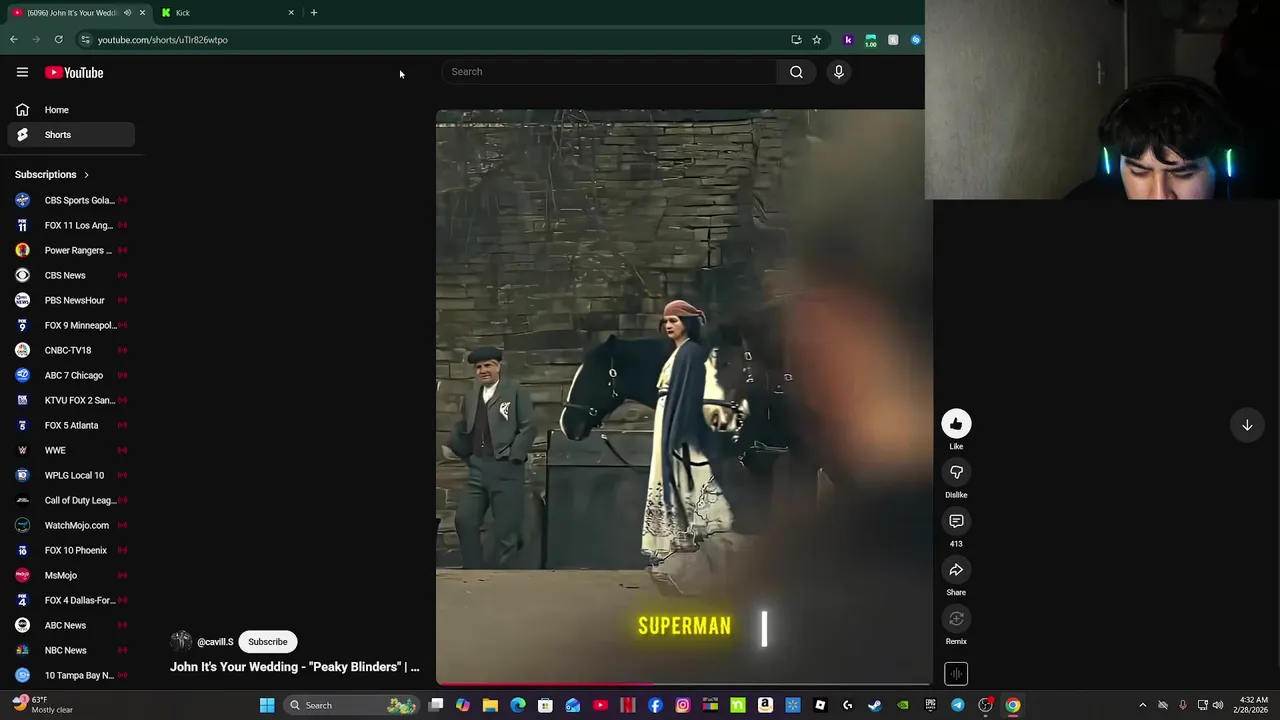Bookmark this page with the star icon
The height and width of the screenshot is (720, 1280).
817,40
